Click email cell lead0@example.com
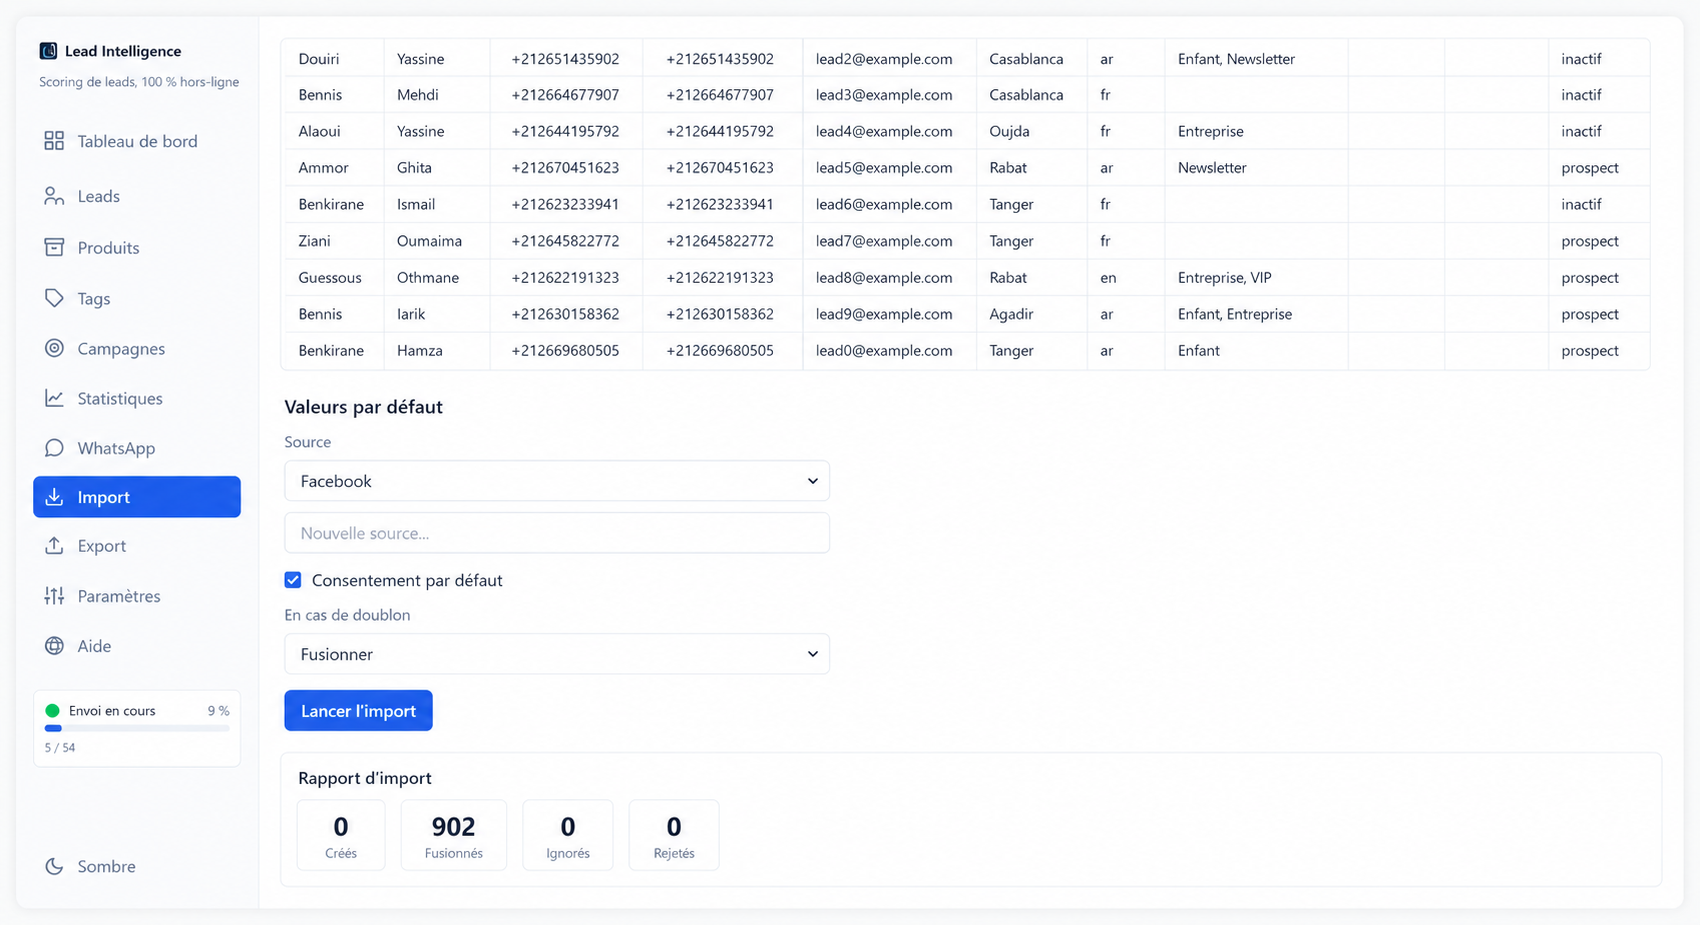The height and width of the screenshot is (925, 1700). (884, 351)
